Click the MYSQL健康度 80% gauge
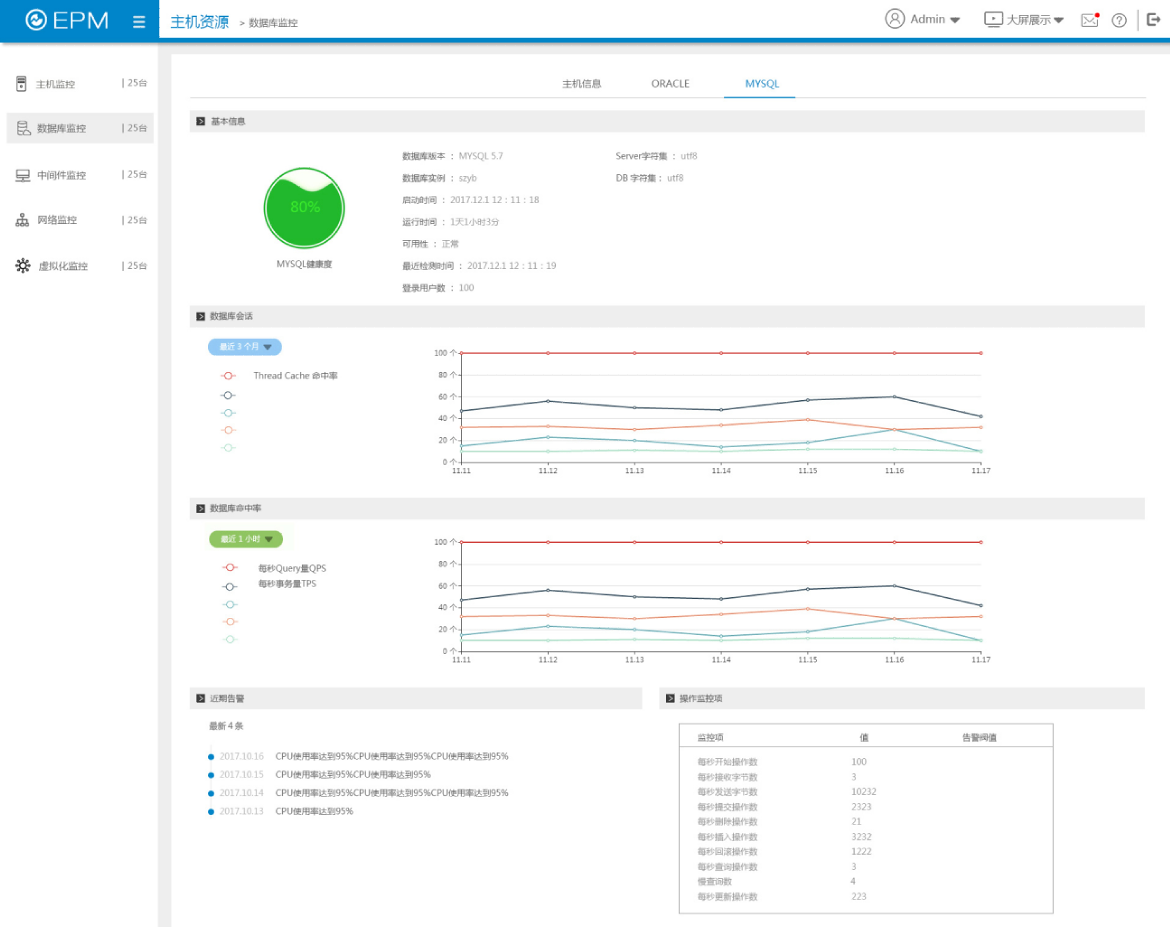This screenshot has width=1170, height=927. 304,207
